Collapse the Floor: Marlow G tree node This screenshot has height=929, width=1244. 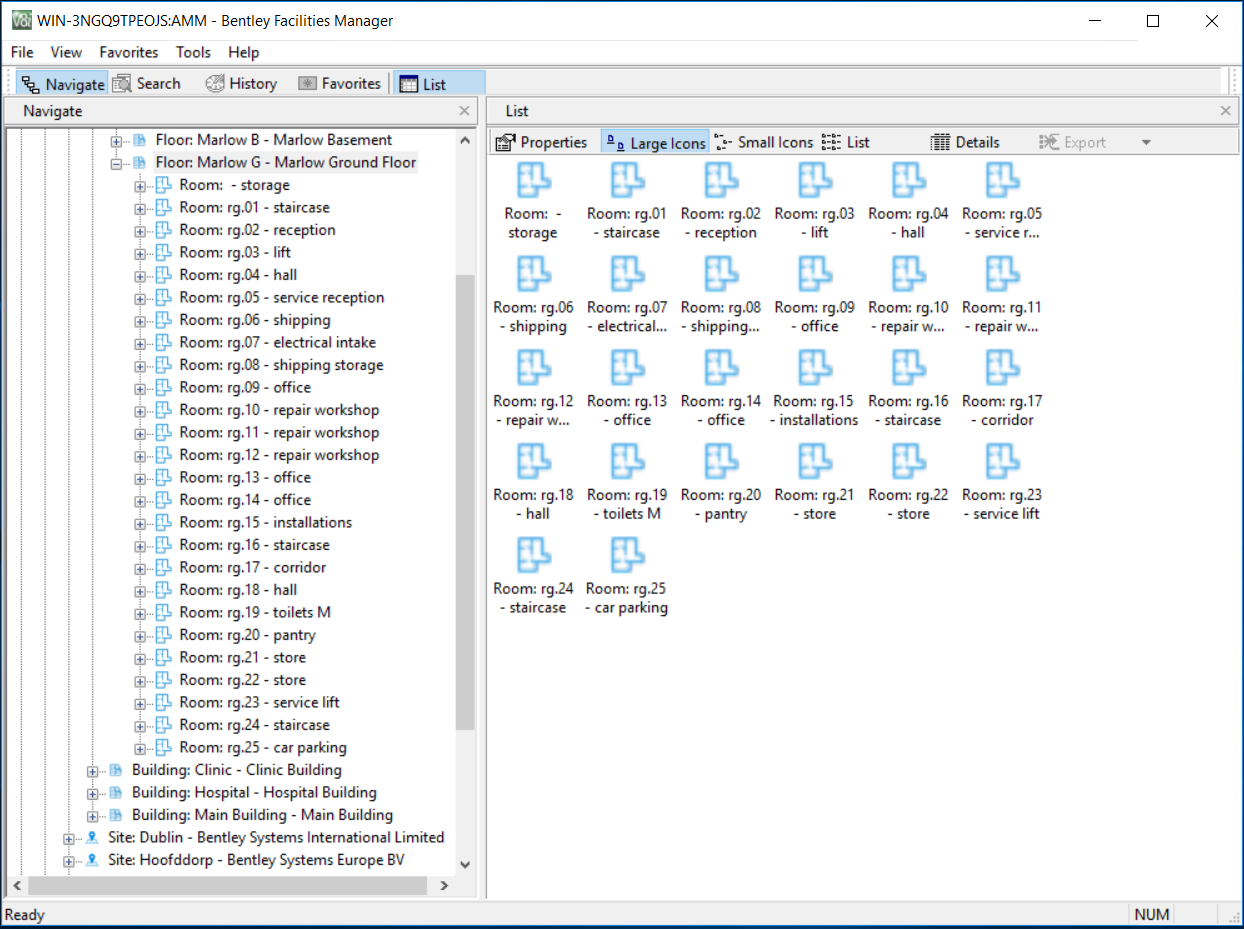pos(116,163)
